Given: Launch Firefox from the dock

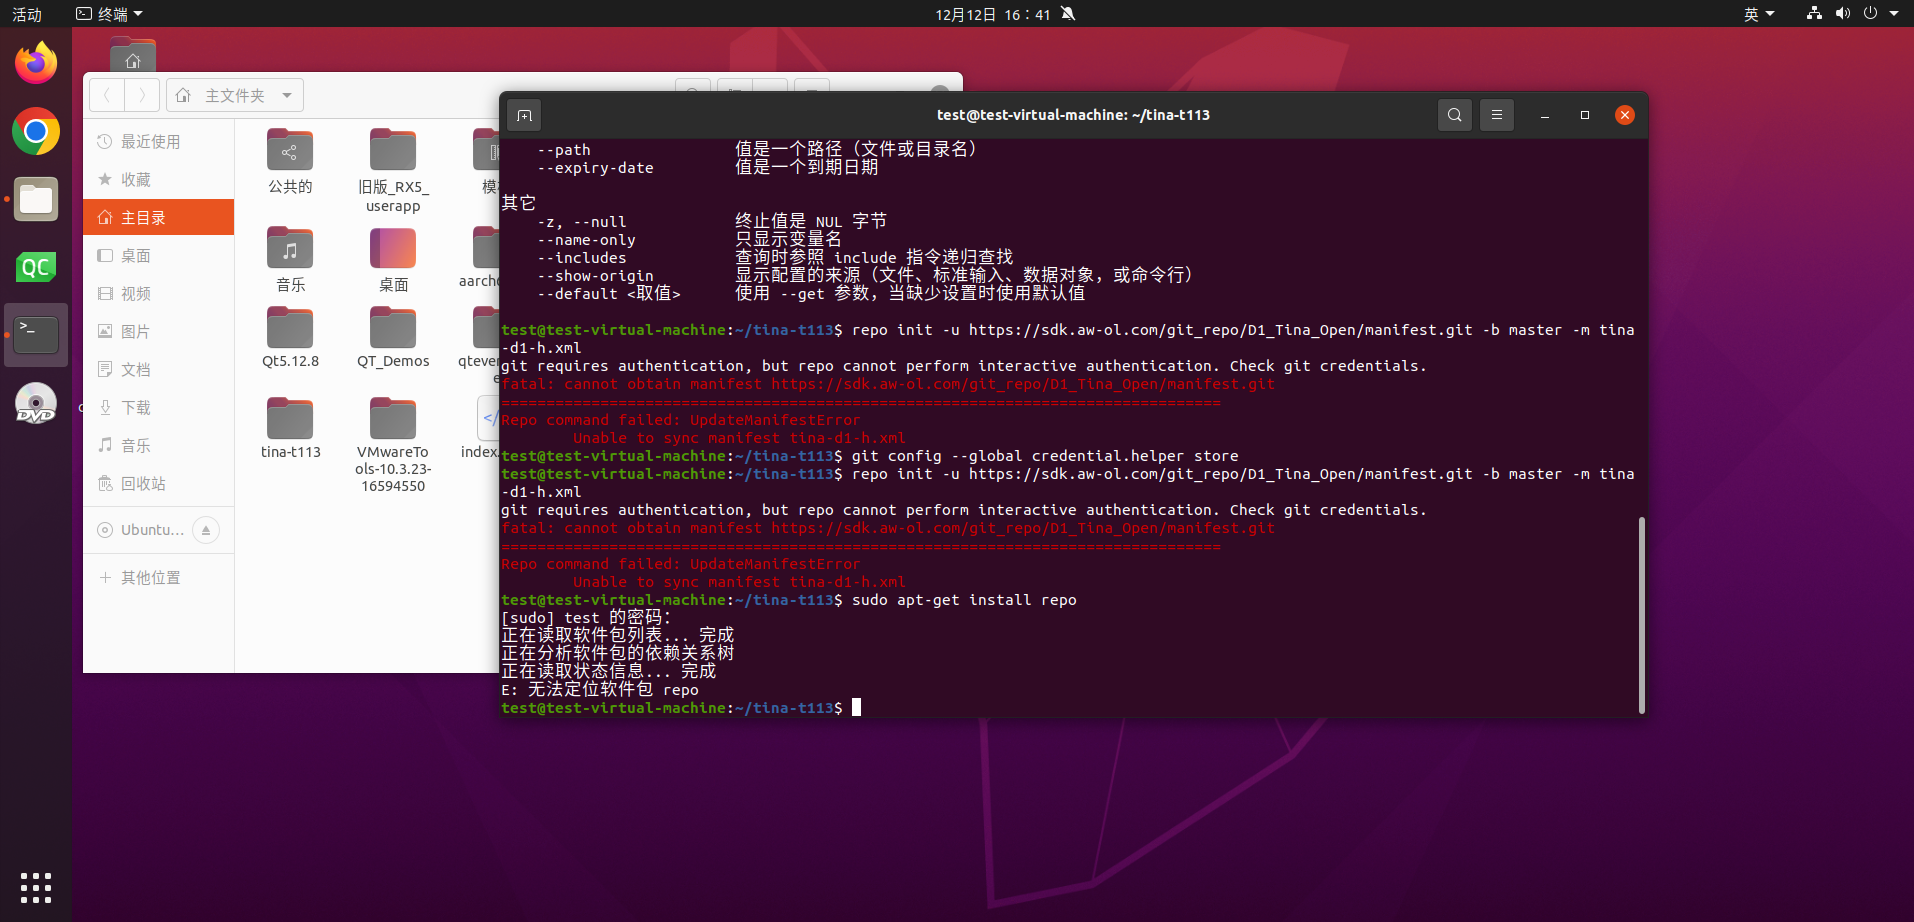Looking at the screenshot, I should pyautogui.click(x=36, y=64).
